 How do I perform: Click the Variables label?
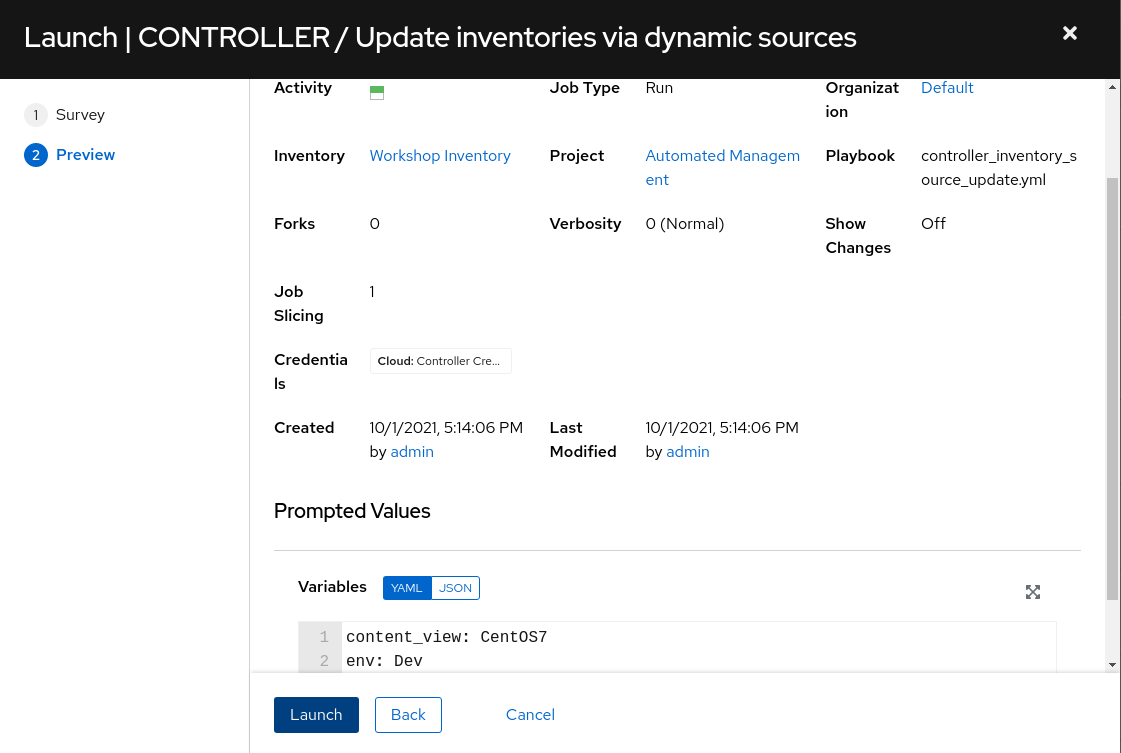tap(332, 586)
